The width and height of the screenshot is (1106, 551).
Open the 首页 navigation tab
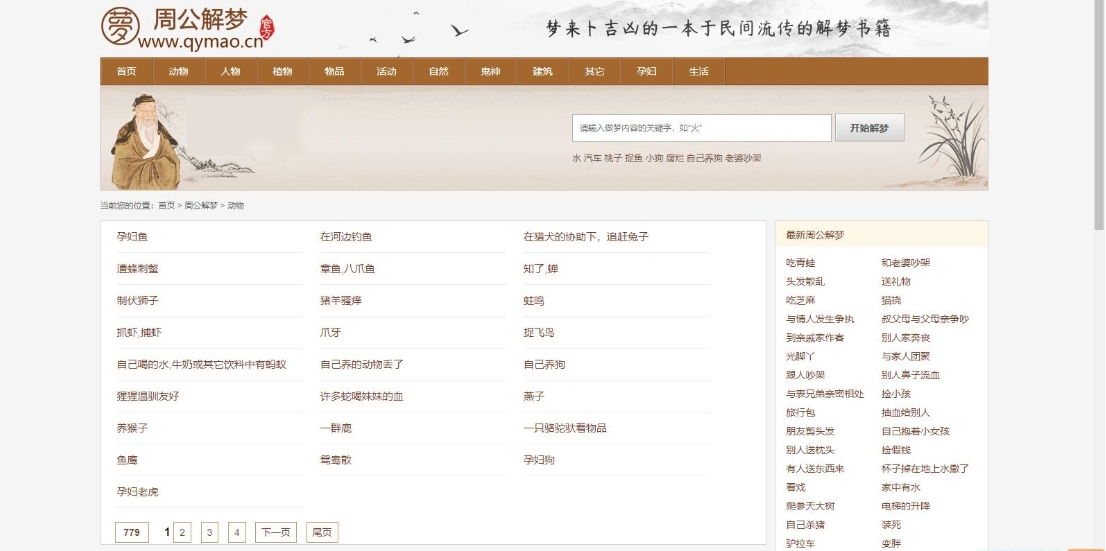126,71
